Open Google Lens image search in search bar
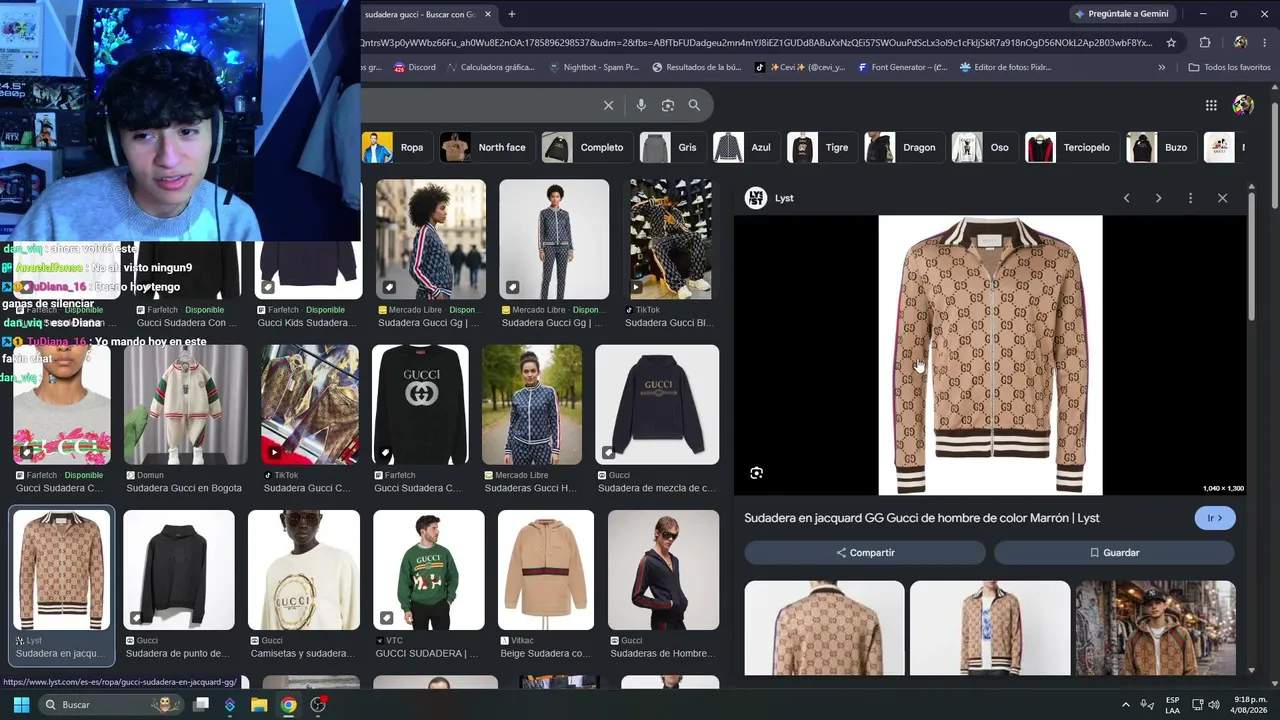 [x=668, y=105]
